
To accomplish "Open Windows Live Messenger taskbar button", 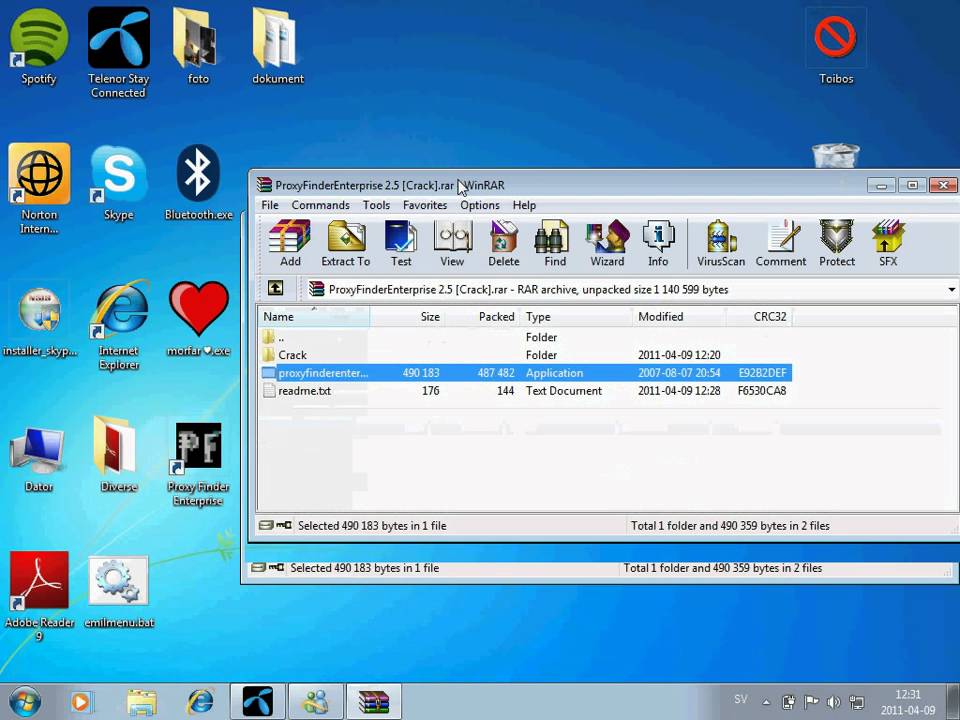I will [316, 702].
